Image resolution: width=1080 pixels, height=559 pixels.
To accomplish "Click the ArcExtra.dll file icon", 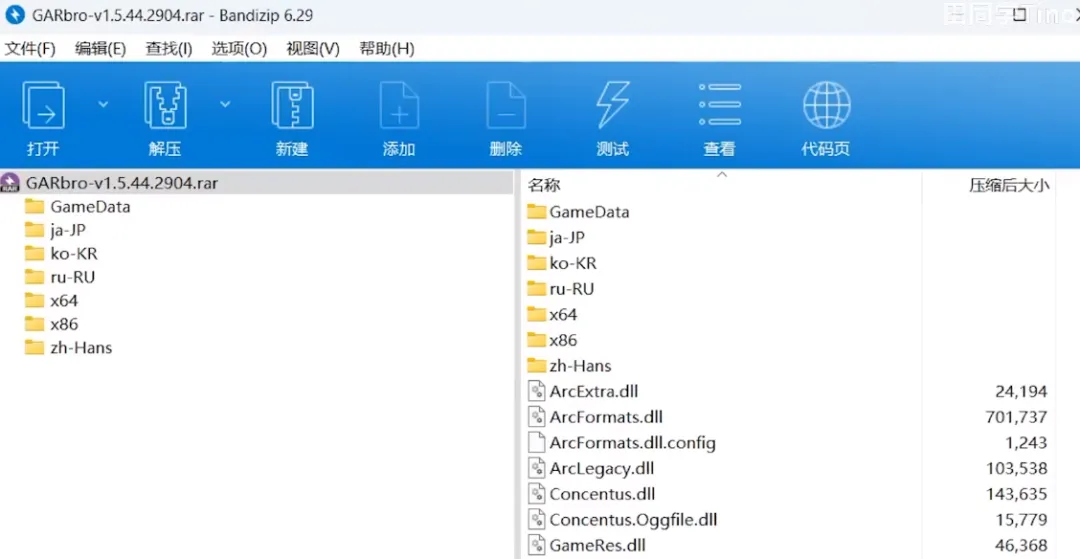I will [x=537, y=391].
